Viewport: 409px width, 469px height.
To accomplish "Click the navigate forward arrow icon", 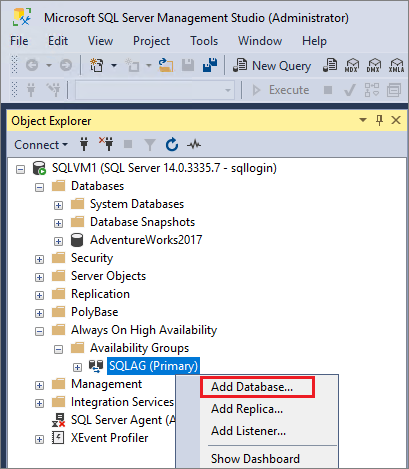I will point(66,65).
